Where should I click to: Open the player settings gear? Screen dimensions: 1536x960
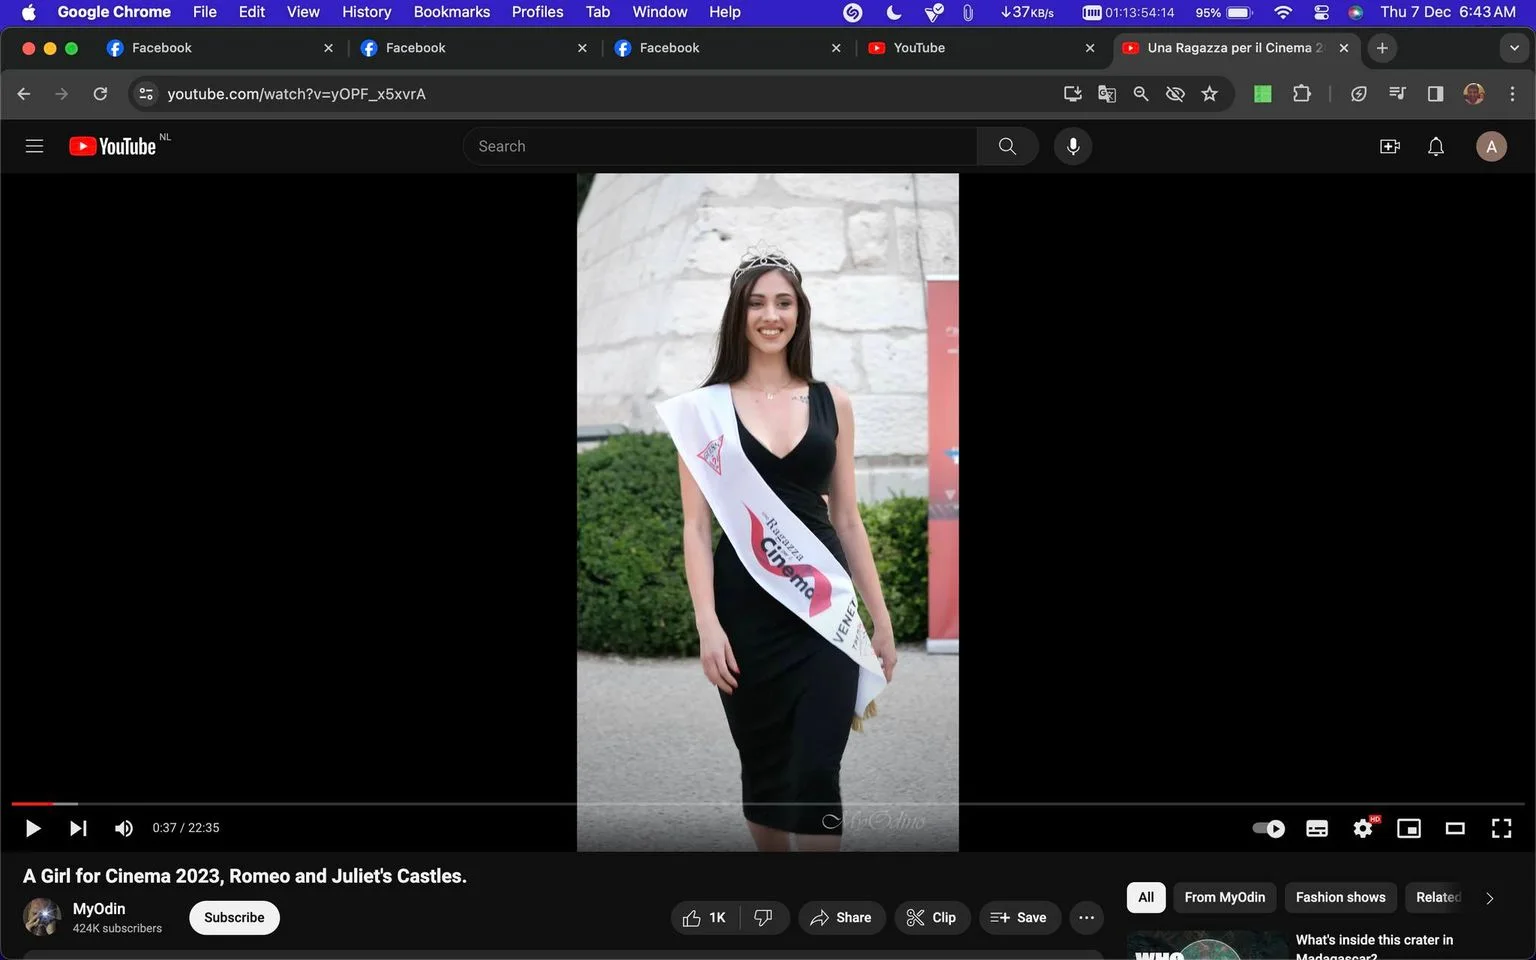click(1363, 828)
